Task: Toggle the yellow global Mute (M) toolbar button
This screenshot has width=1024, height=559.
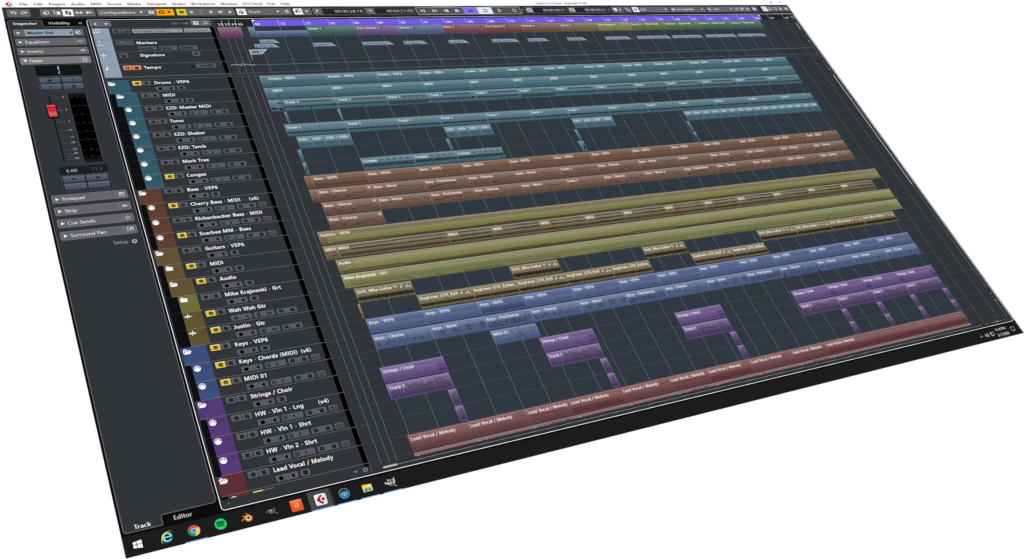Action: (x=181, y=12)
